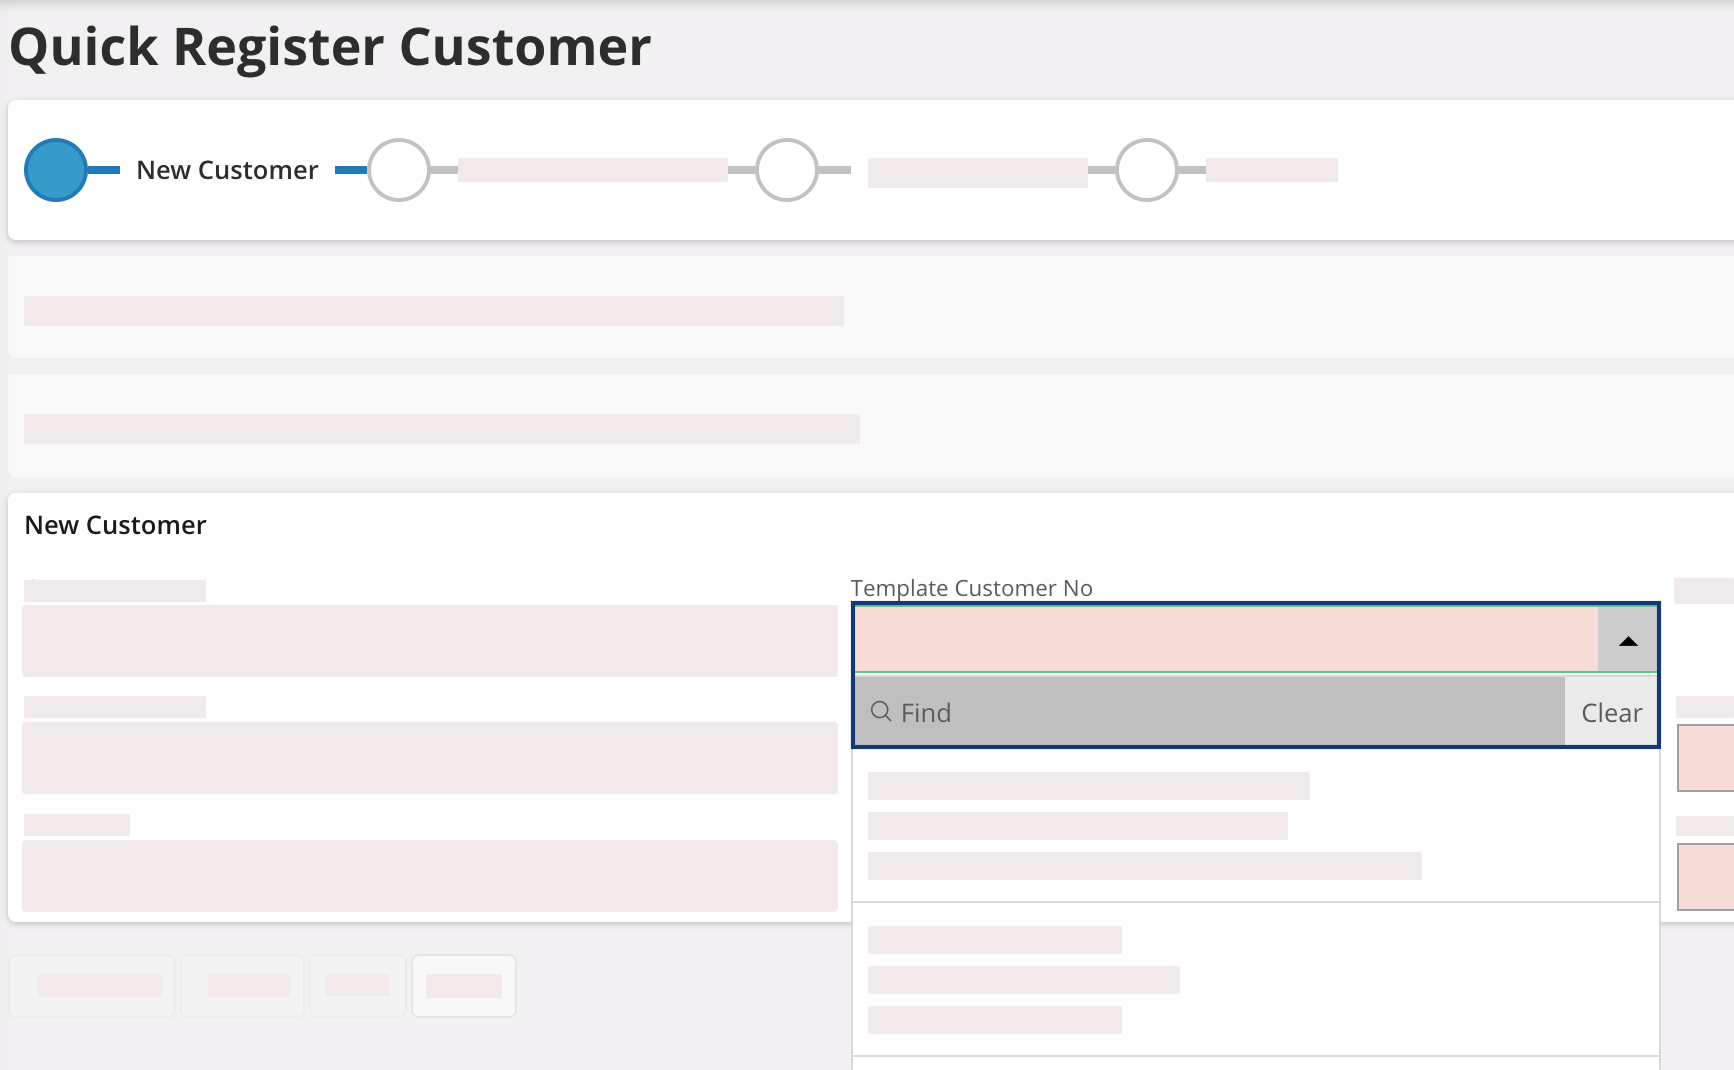
Task: Click the first input under New Customer
Action: click(x=430, y=641)
